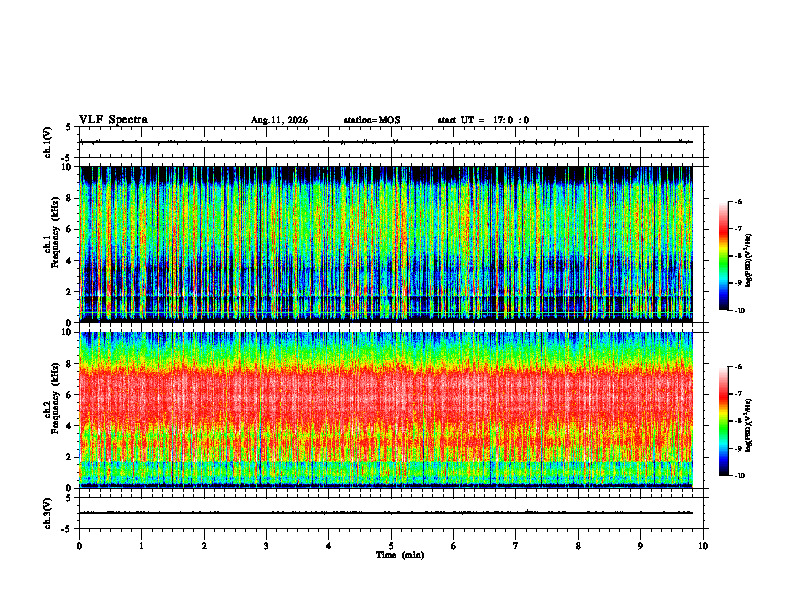
Task: Click the Time (min) axis label
Action: coord(400,555)
